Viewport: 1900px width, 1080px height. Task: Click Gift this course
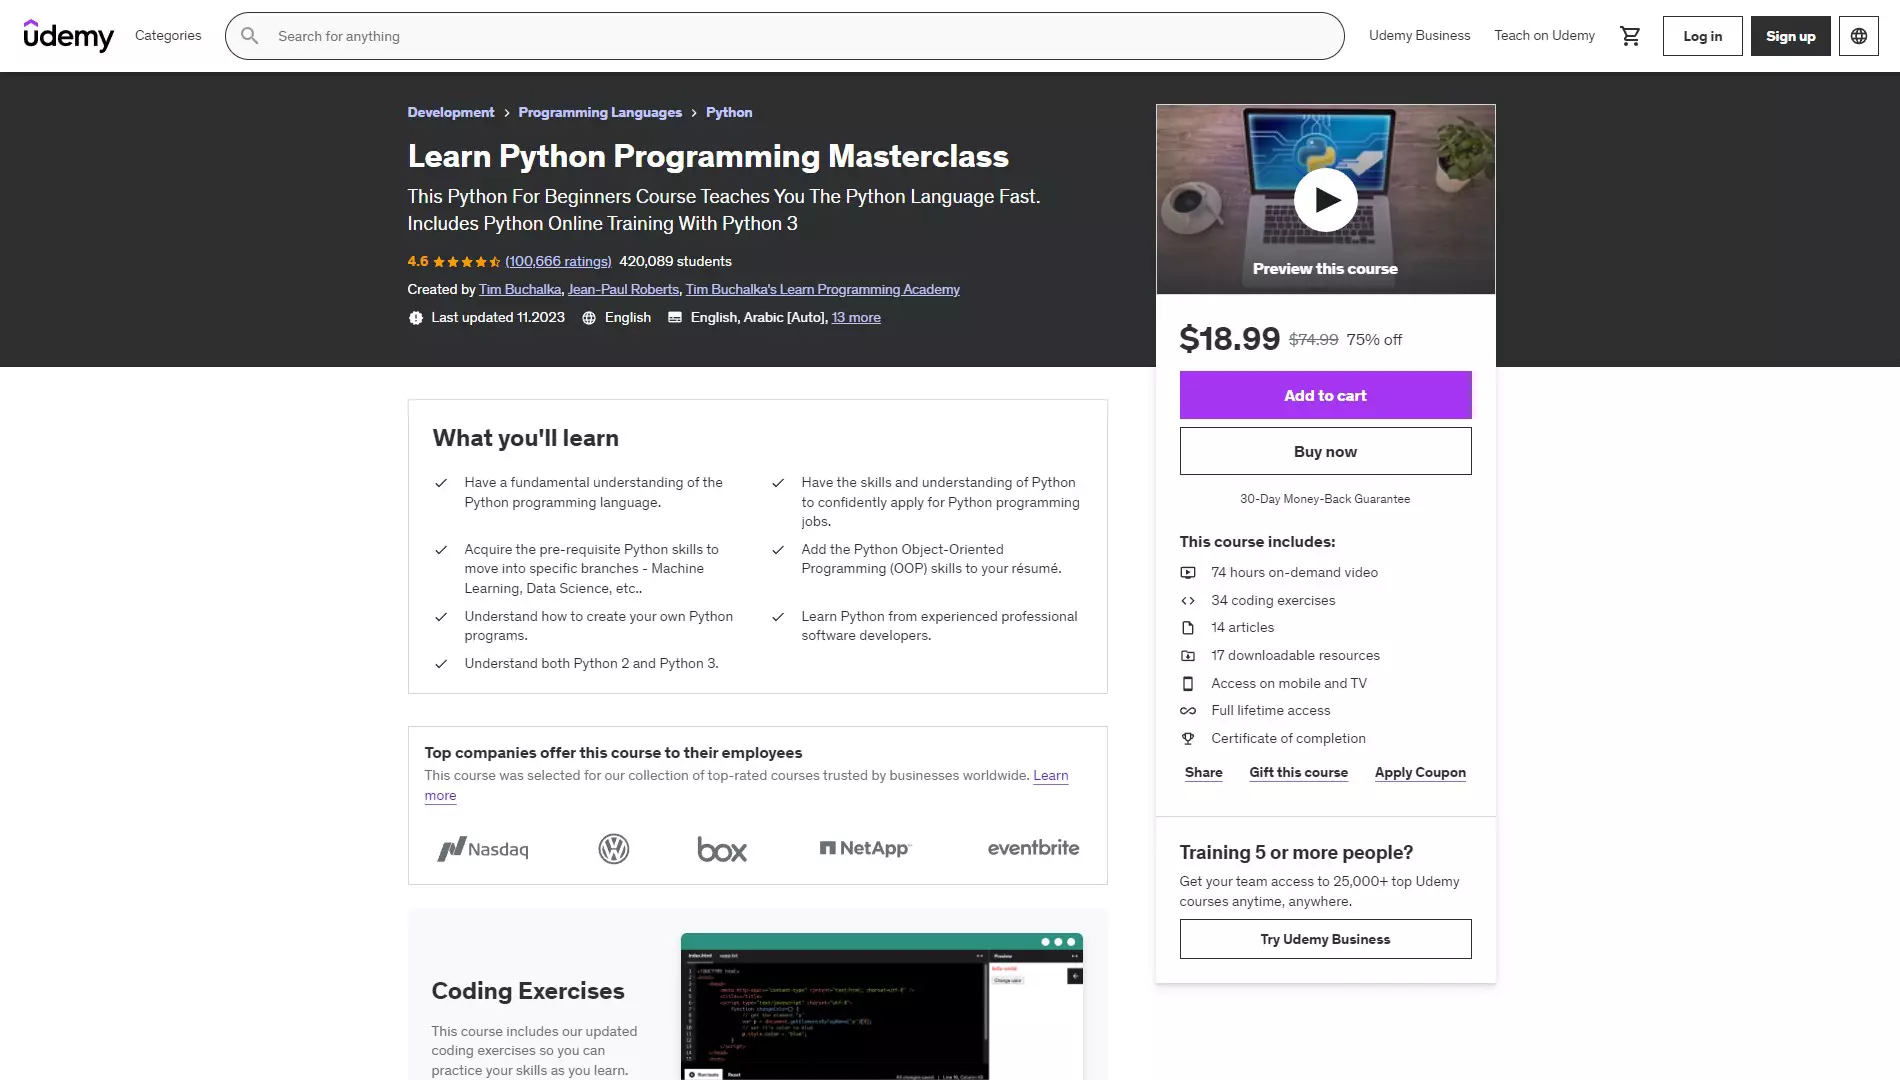click(1298, 773)
